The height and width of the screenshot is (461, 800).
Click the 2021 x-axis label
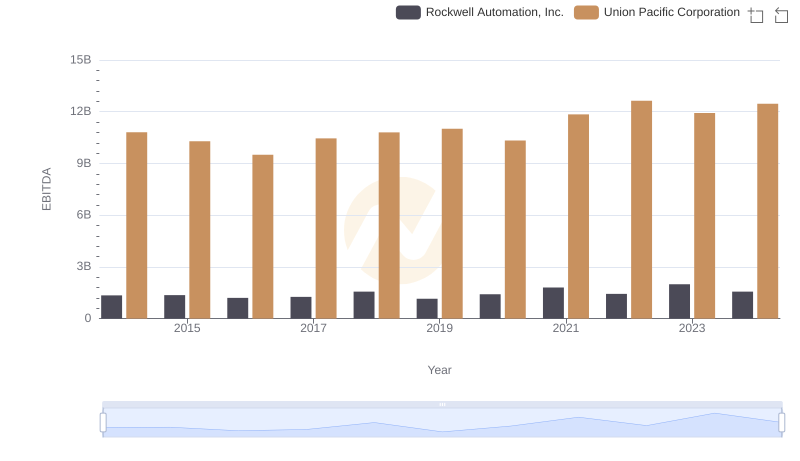[x=566, y=328]
